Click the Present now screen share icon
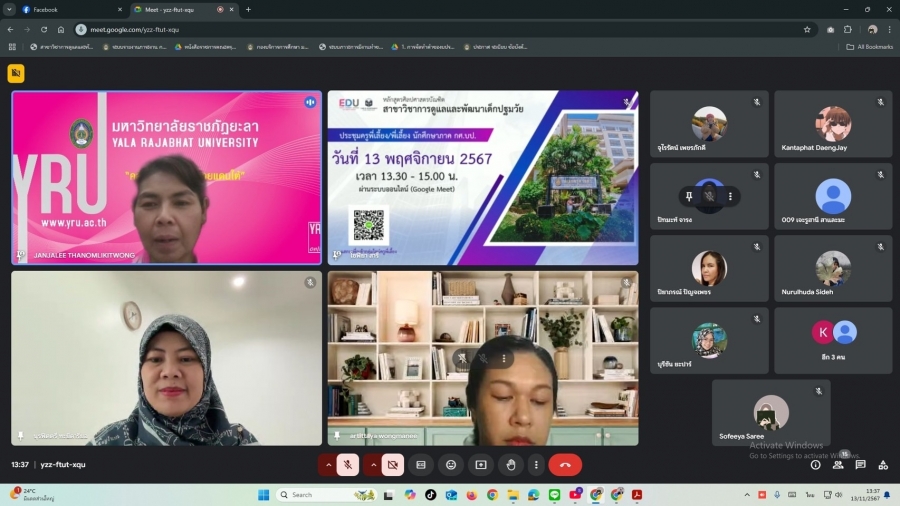 point(481,465)
